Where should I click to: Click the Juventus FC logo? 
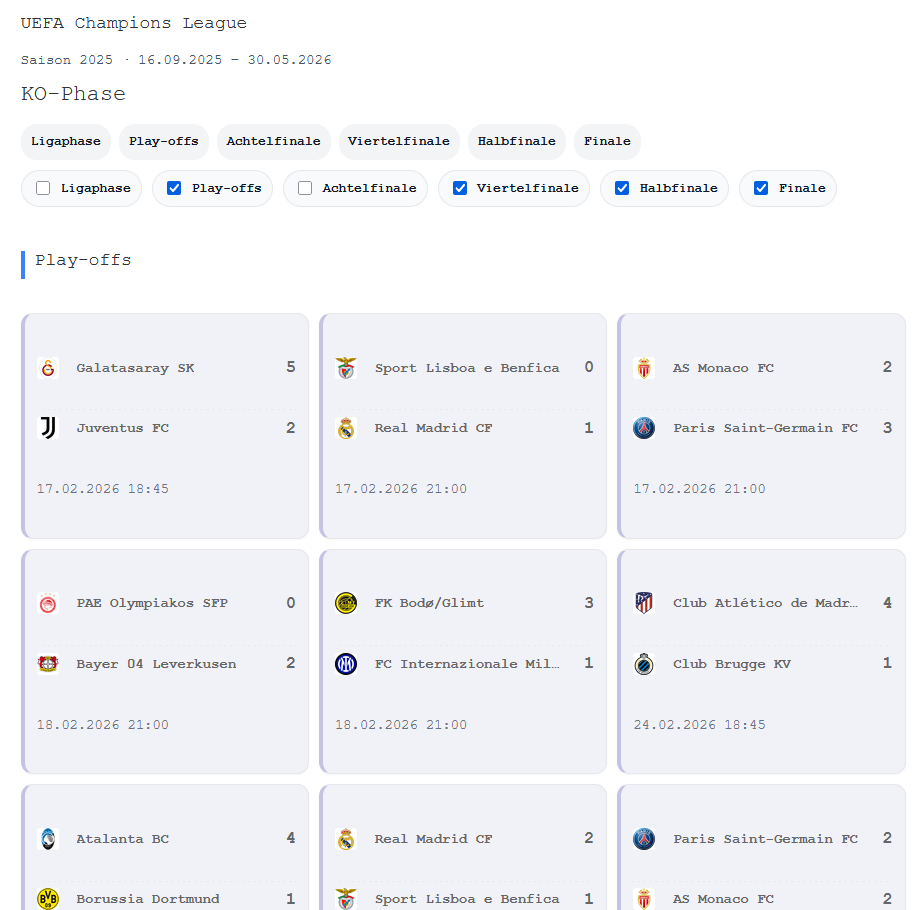point(48,428)
